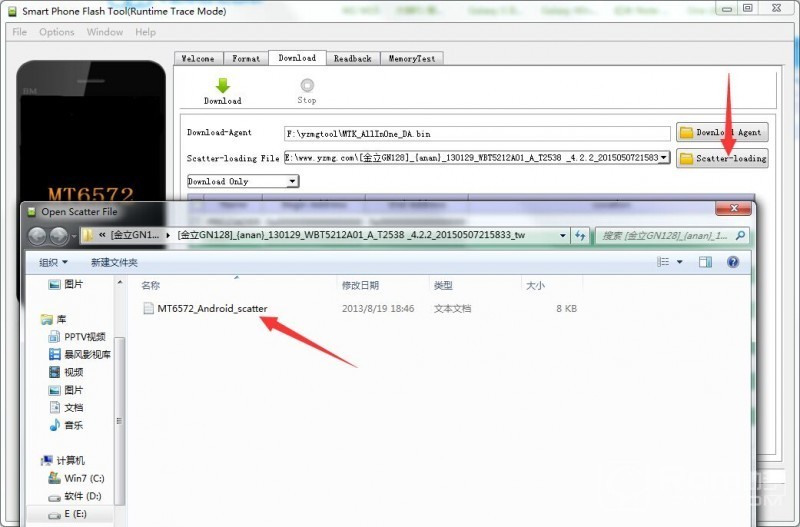Open 图片 library under 库
The height and width of the screenshot is (527, 800).
click(66, 390)
